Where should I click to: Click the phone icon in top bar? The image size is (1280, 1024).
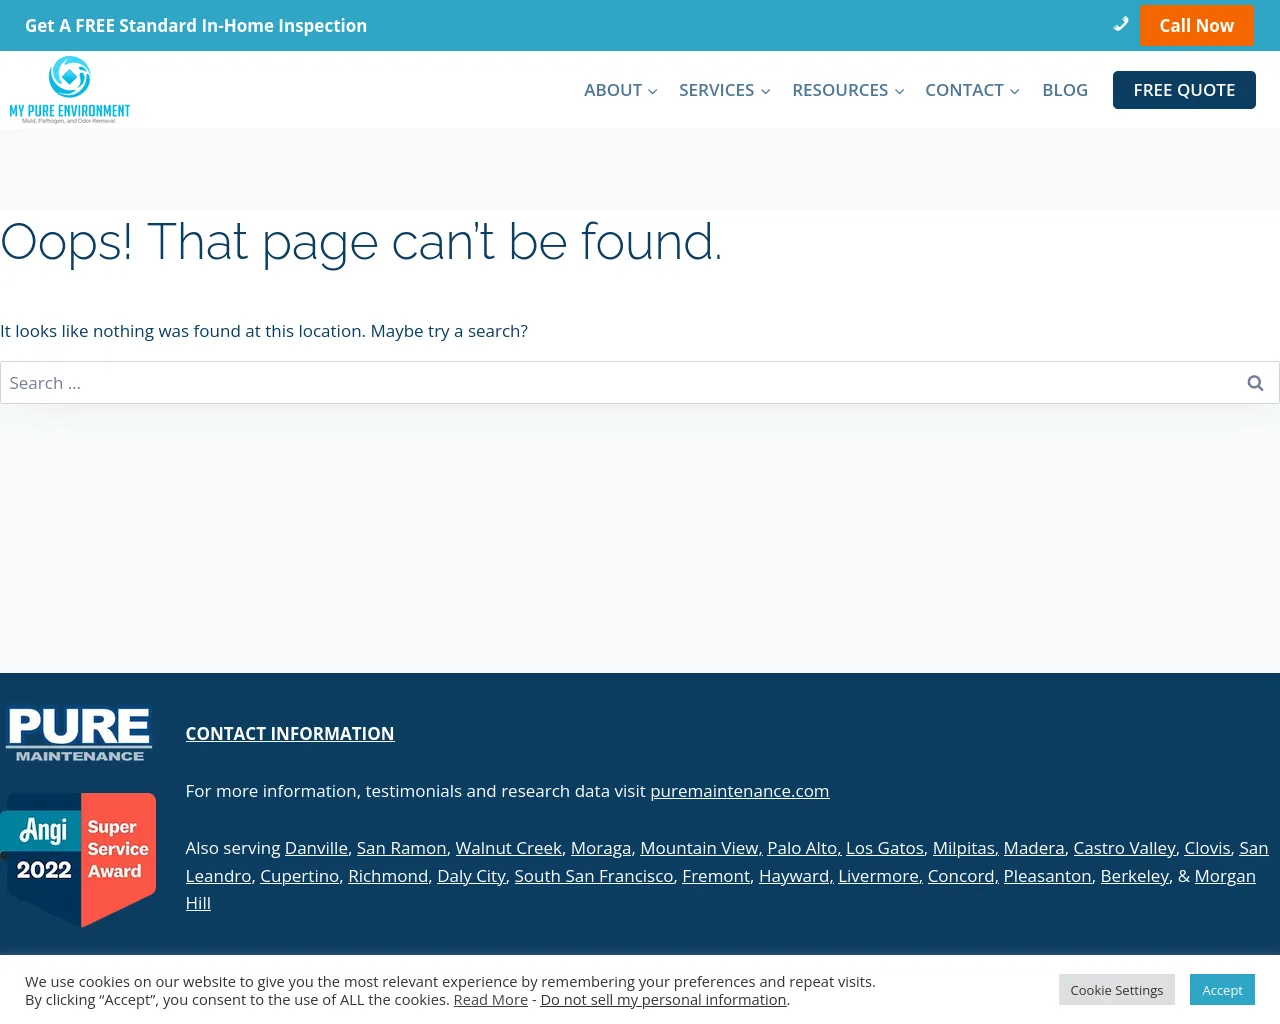[x=1121, y=24]
